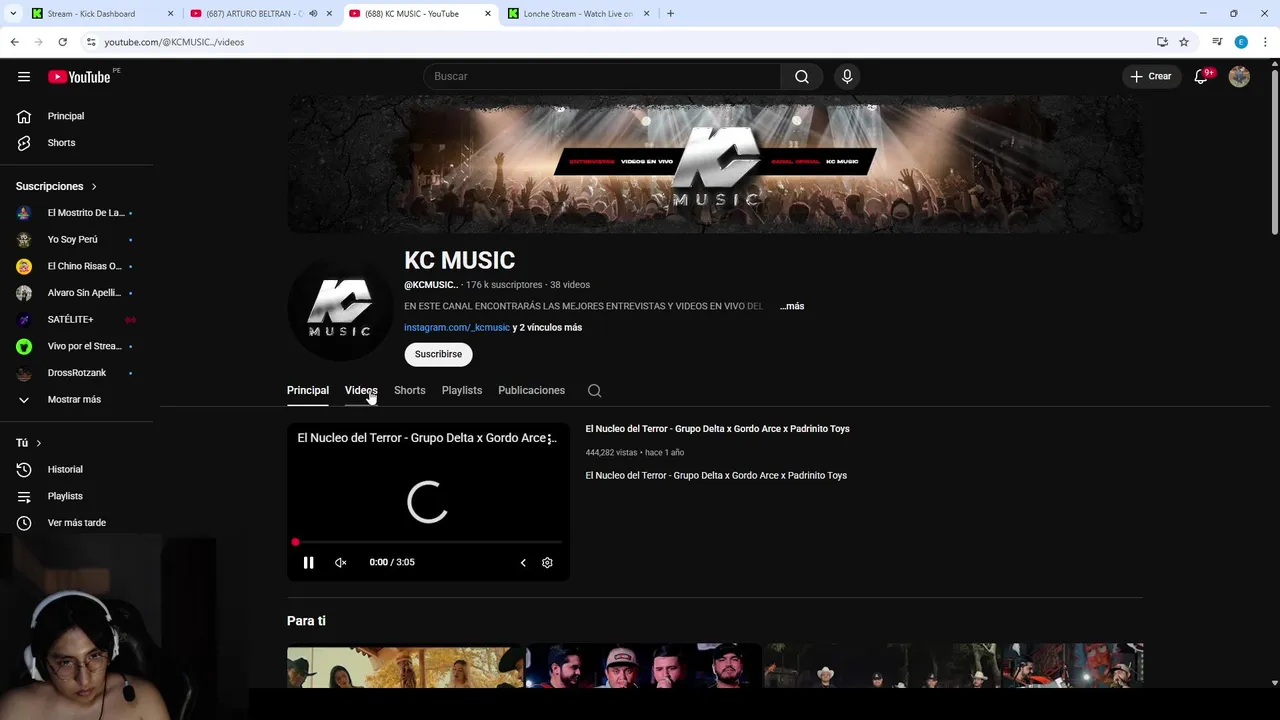Open player settings gear
Viewport: 1280px width, 720px height.
pos(547,563)
